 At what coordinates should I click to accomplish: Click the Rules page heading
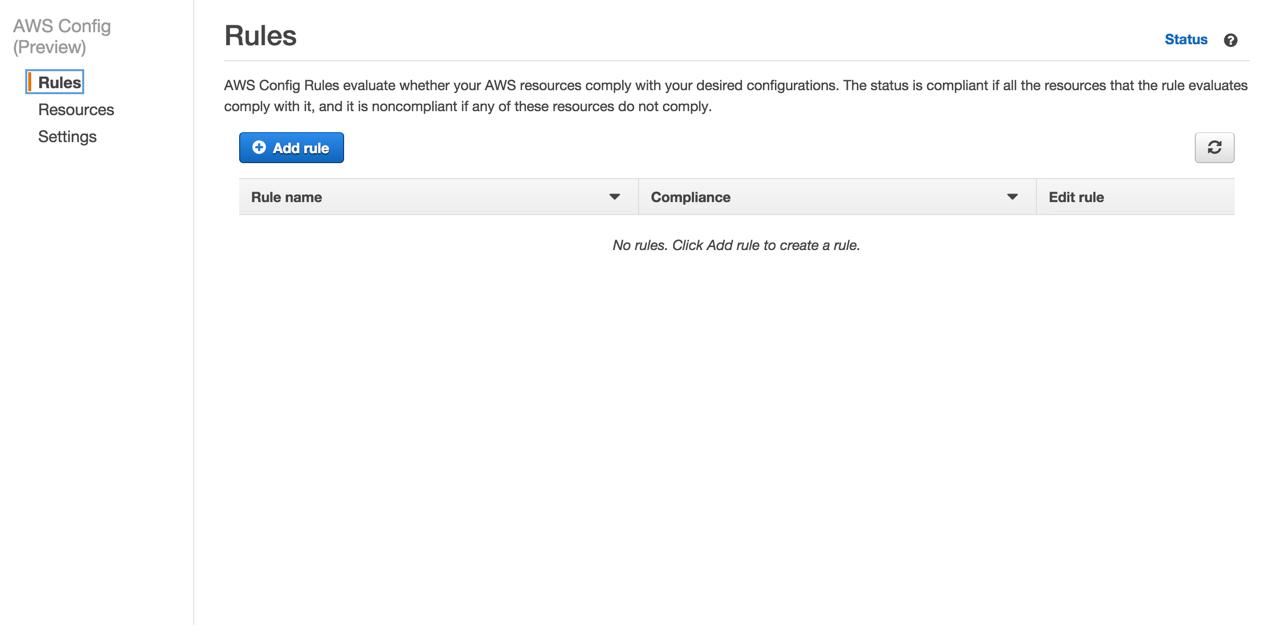pyautogui.click(x=260, y=35)
